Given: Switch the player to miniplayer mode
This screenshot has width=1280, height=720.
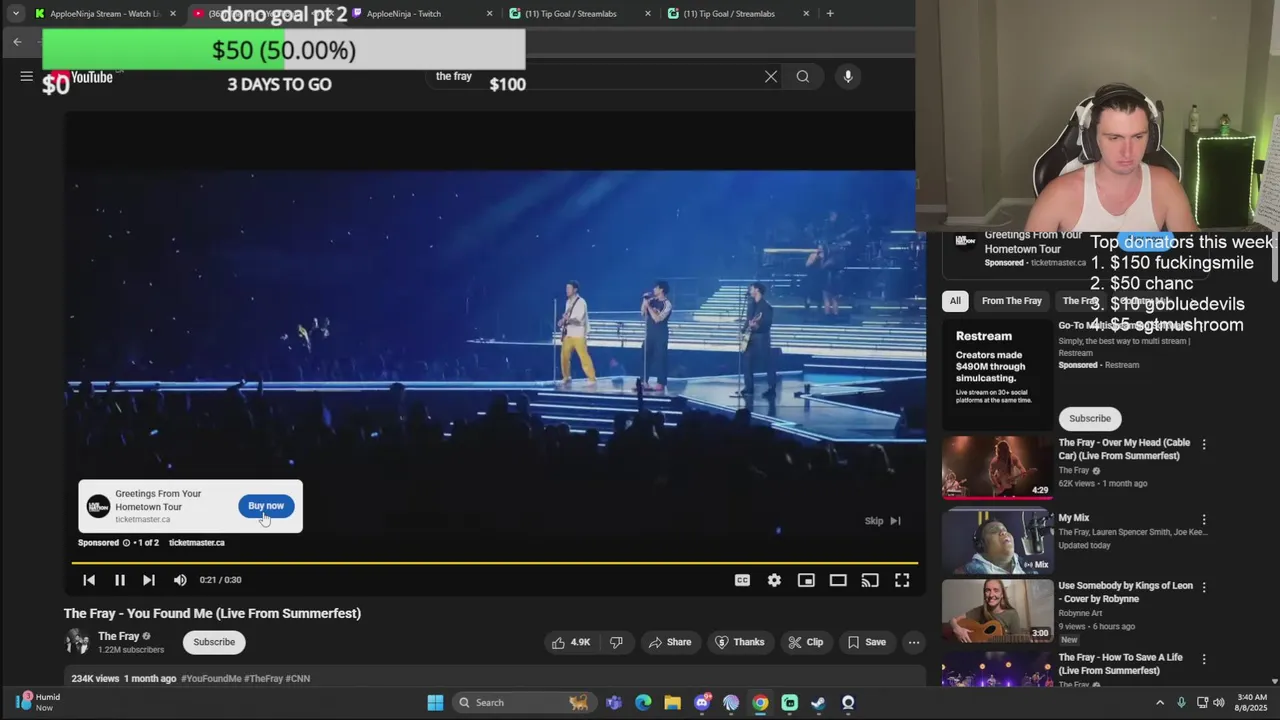Looking at the screenshot, I should pos(806,580).
